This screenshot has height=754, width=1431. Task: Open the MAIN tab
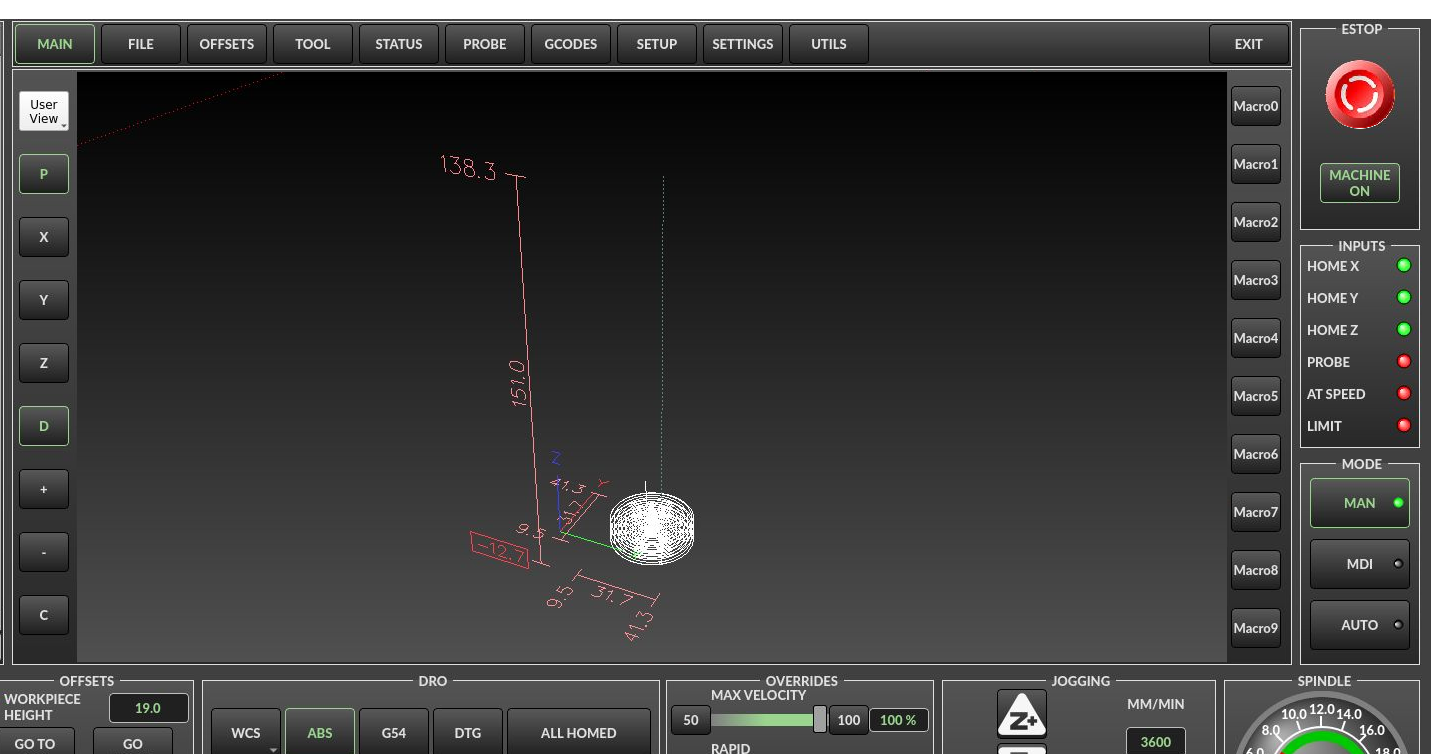55,44
